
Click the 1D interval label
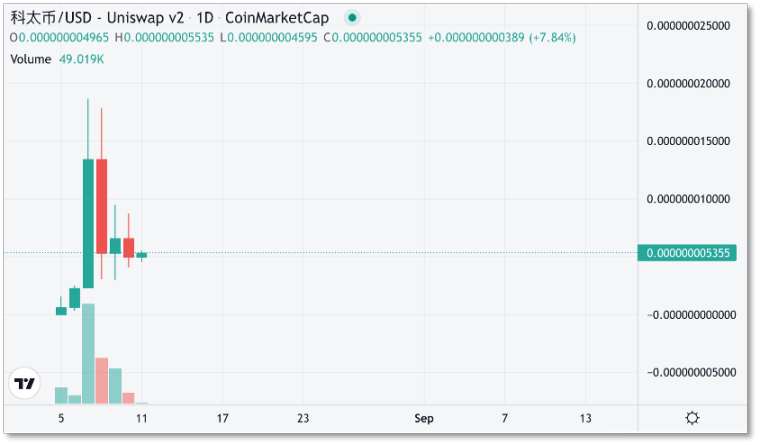pyautogui.click(x=205, y=18)
